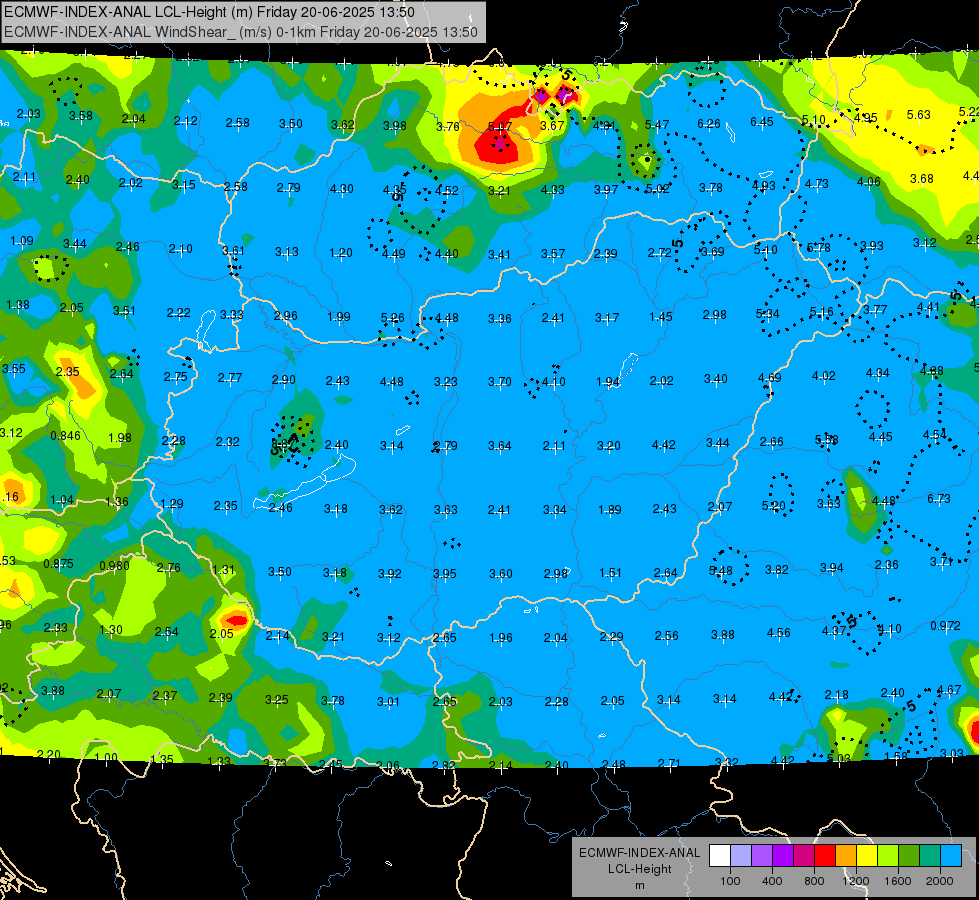Click the grid value 5.20
This screenshot has width=979, height=900.
point(774,506)
